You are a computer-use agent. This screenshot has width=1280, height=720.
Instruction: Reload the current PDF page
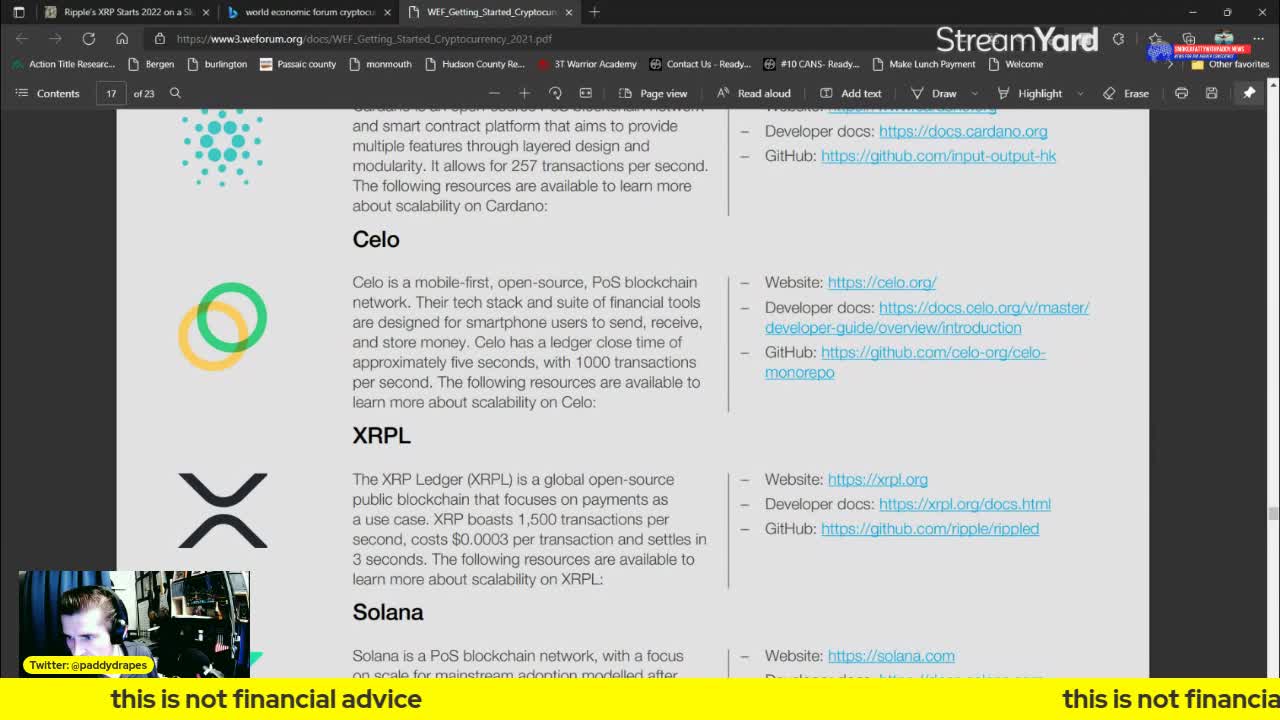point(89,38)
